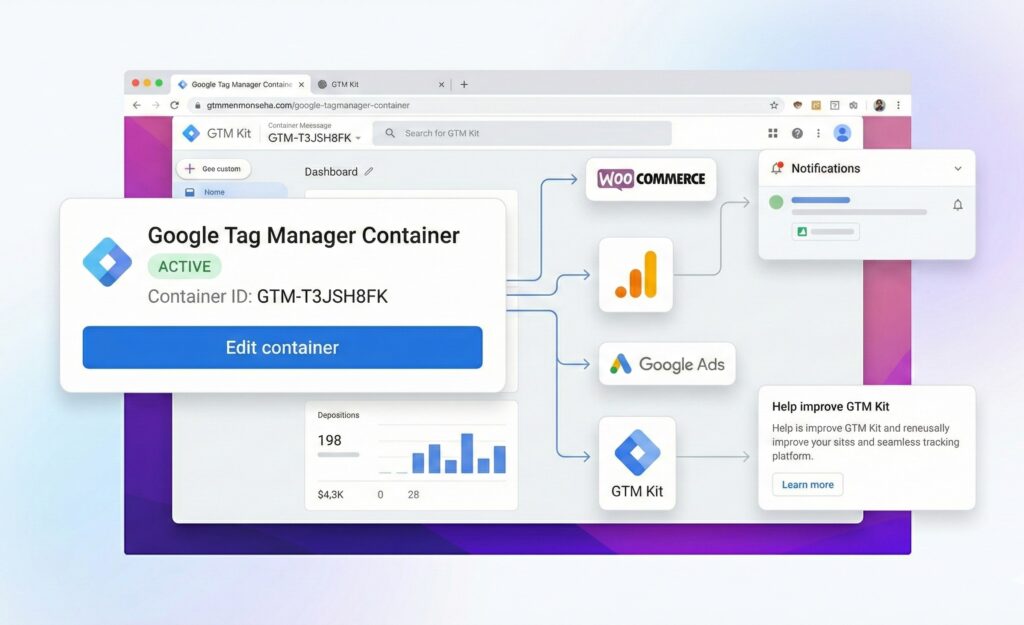Open Learn more in Help improve GTM Kit
1024x625 pixels.
[807, 484]
